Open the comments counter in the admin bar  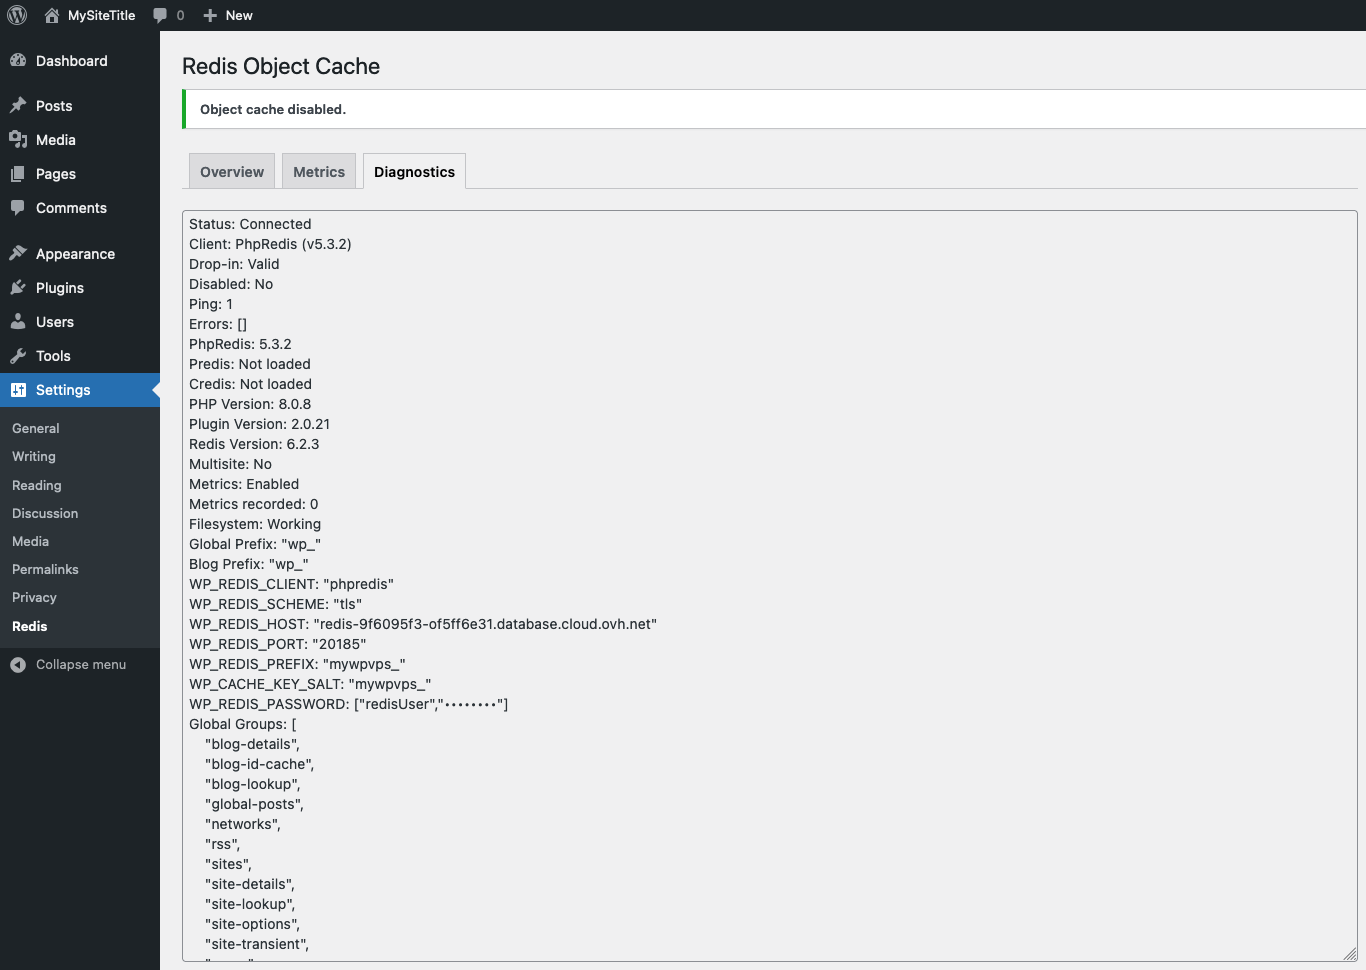(168, 15)
